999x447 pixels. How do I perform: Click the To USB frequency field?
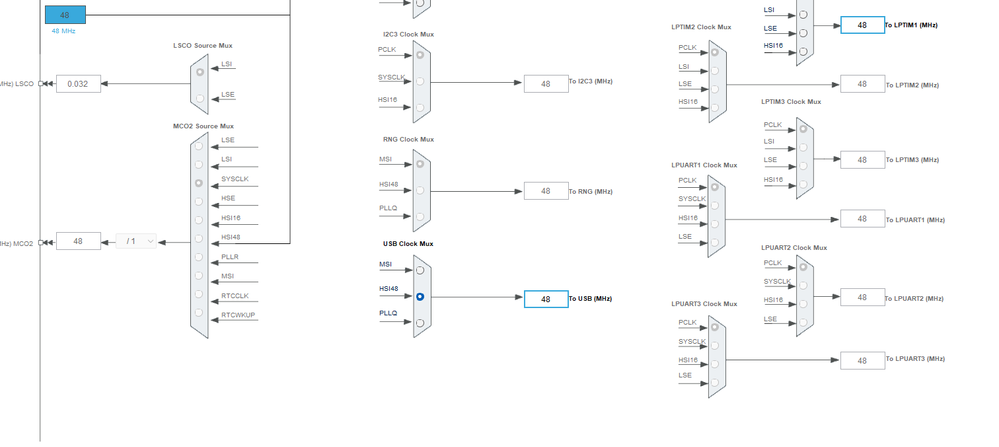pyautogui.click(x=546, y=299)
